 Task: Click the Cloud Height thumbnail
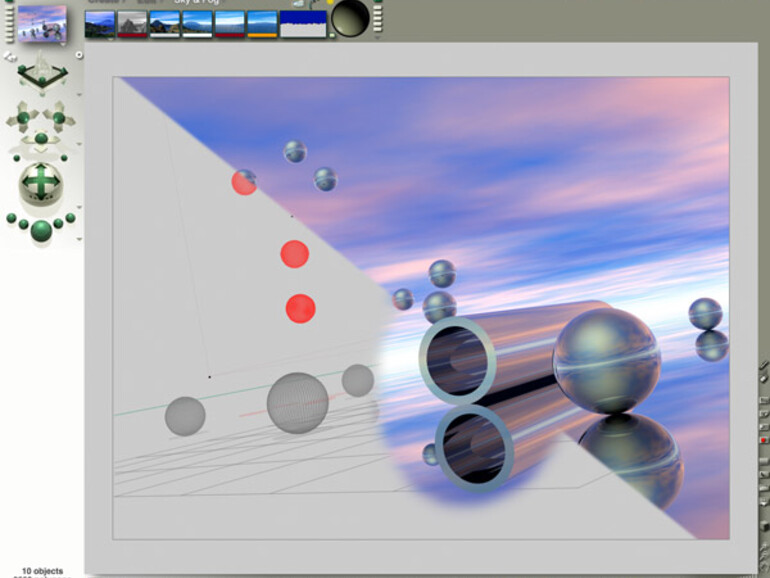coord(230,22)
